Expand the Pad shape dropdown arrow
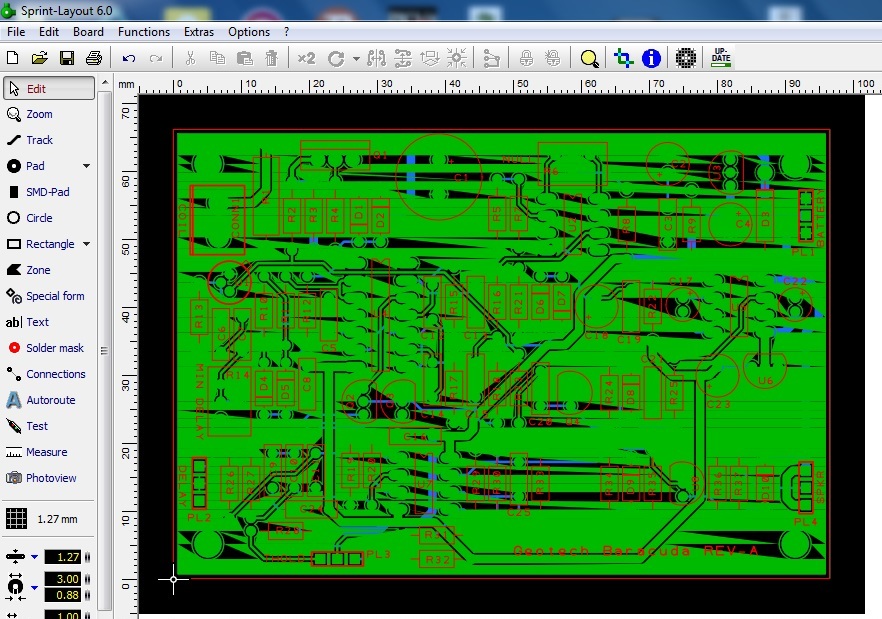The image size is (882, 619). (86, 166)
